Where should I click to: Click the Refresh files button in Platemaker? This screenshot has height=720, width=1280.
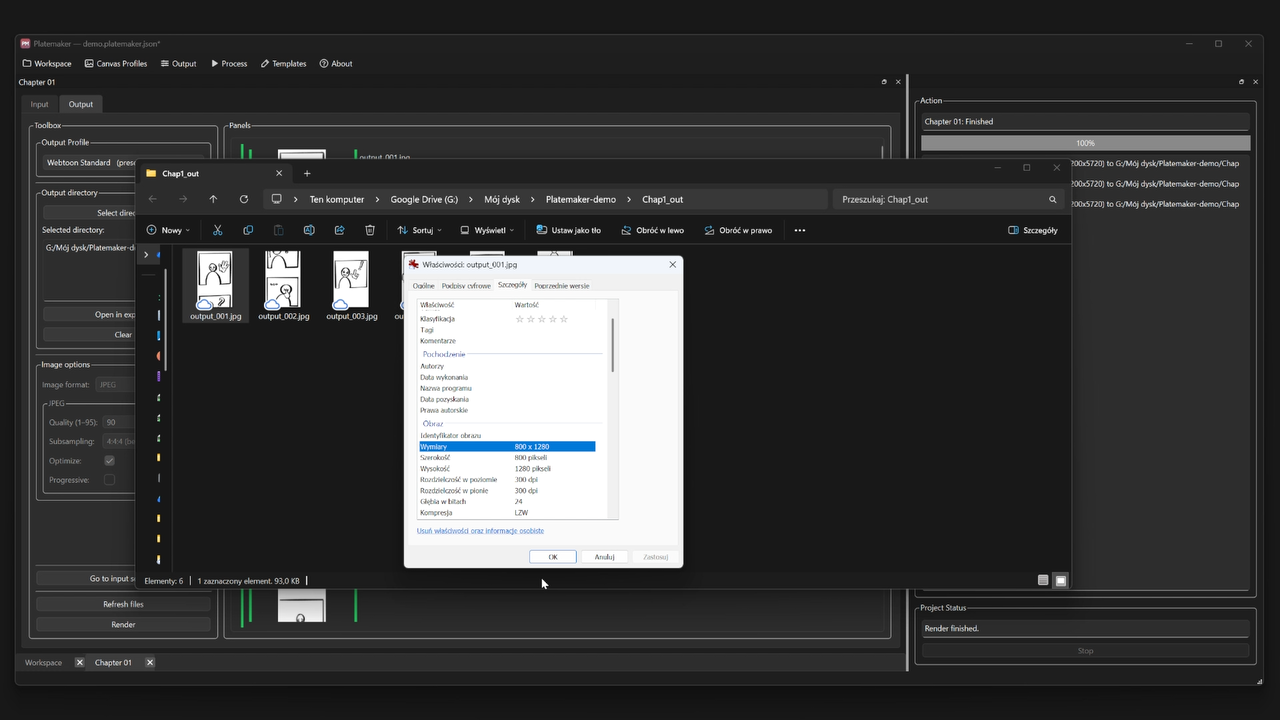pos(123,604)
